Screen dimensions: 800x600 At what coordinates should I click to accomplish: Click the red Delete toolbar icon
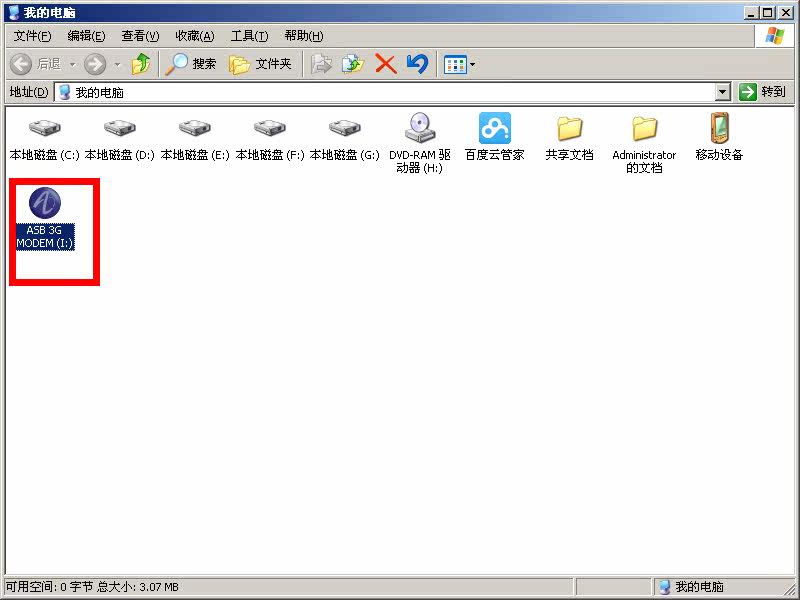click(x=385, y=64)
